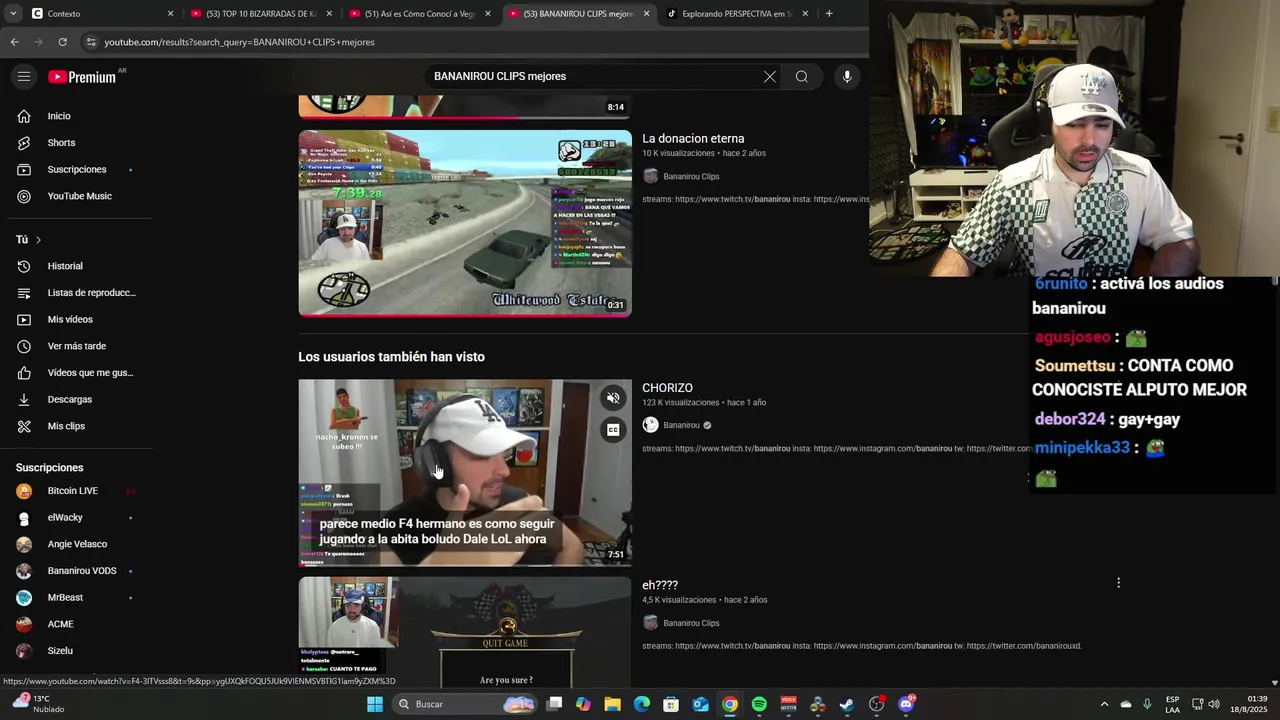Click the taskbar Buscar search box
The image size is (1280, 720).
(466, 704)
